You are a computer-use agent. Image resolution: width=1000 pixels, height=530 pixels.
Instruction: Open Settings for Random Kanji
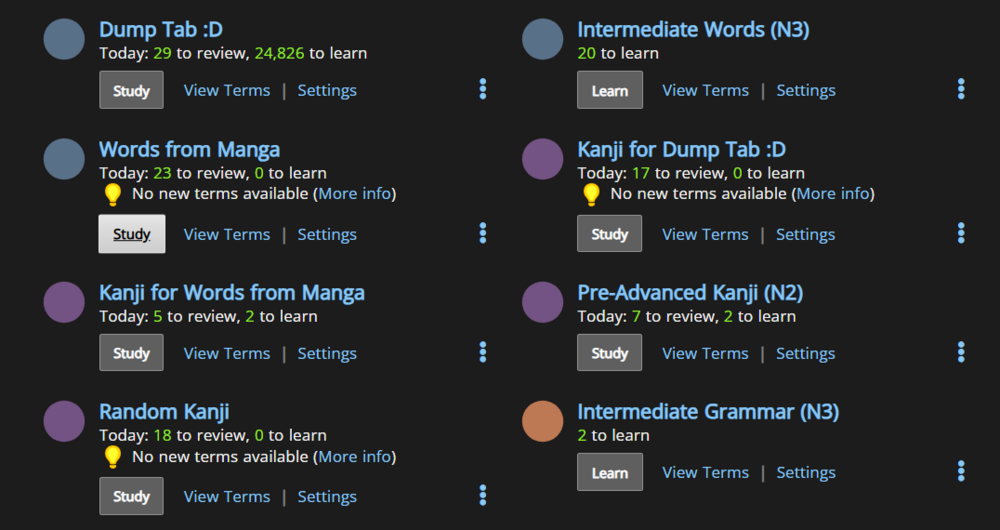pos(327,496)
